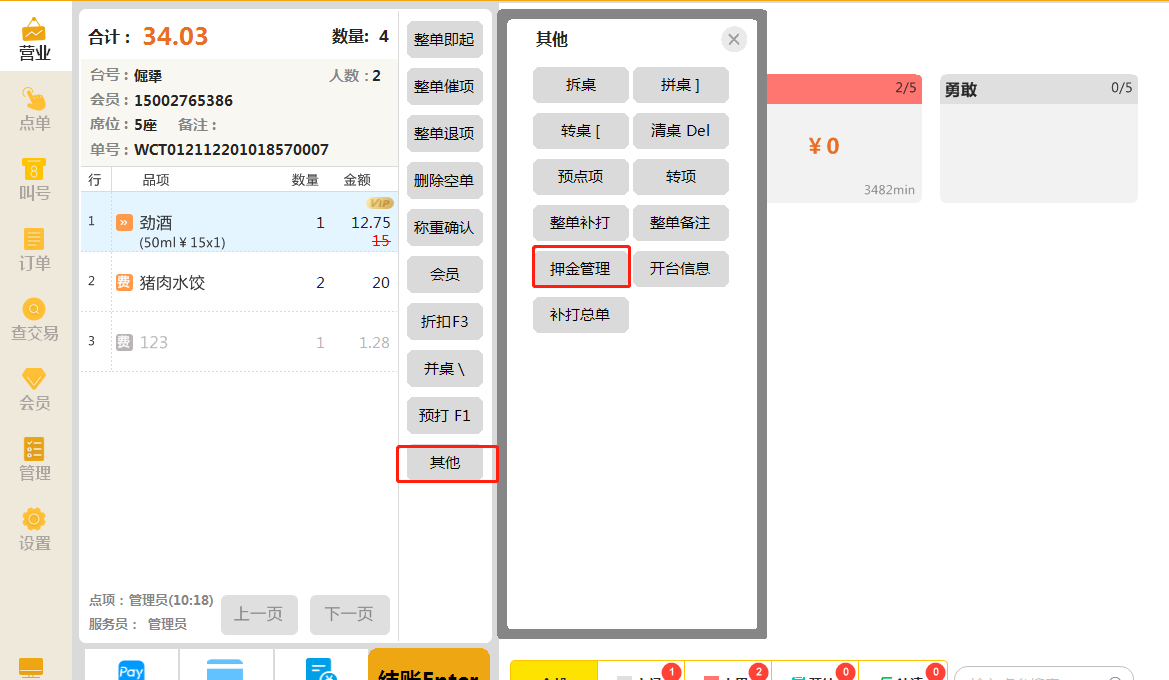Click the Pay payment icon at bottom

pos(131,670)
